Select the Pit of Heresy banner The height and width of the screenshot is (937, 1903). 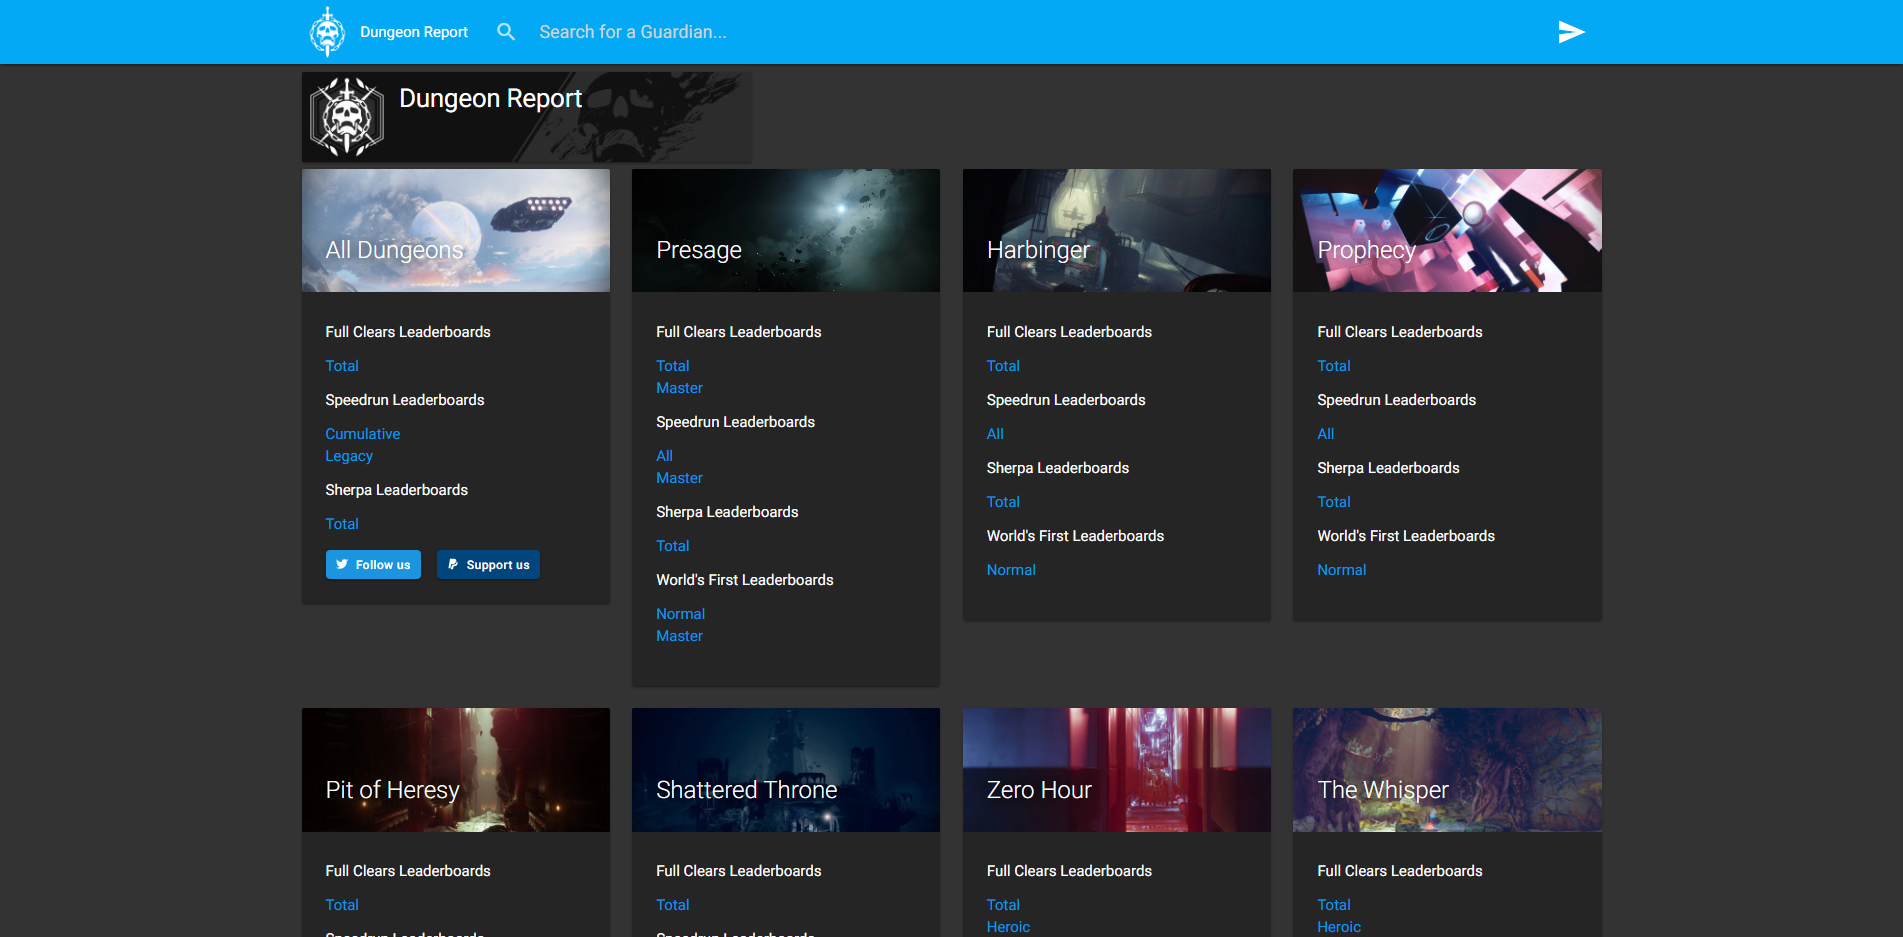456,770
